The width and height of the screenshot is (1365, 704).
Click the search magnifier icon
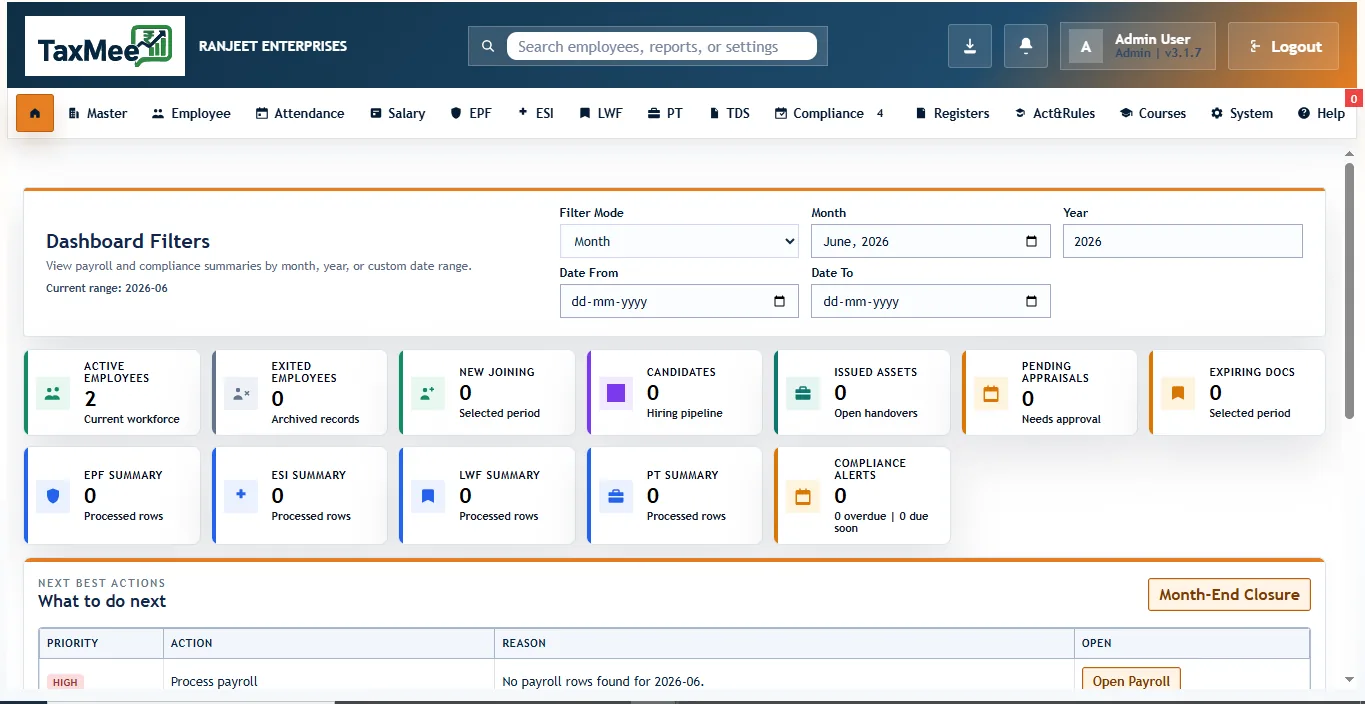click(488, 46)
